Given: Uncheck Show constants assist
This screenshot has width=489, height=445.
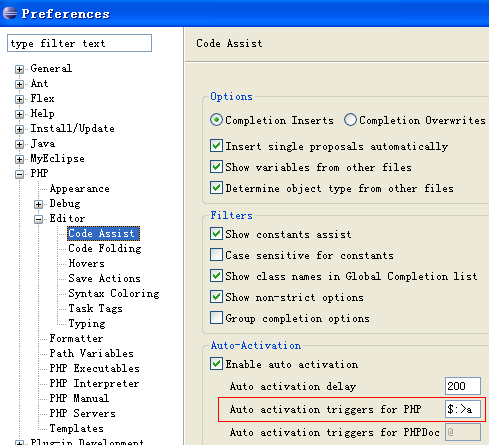Looking at the screenshot, I should (x=217, y=234).
